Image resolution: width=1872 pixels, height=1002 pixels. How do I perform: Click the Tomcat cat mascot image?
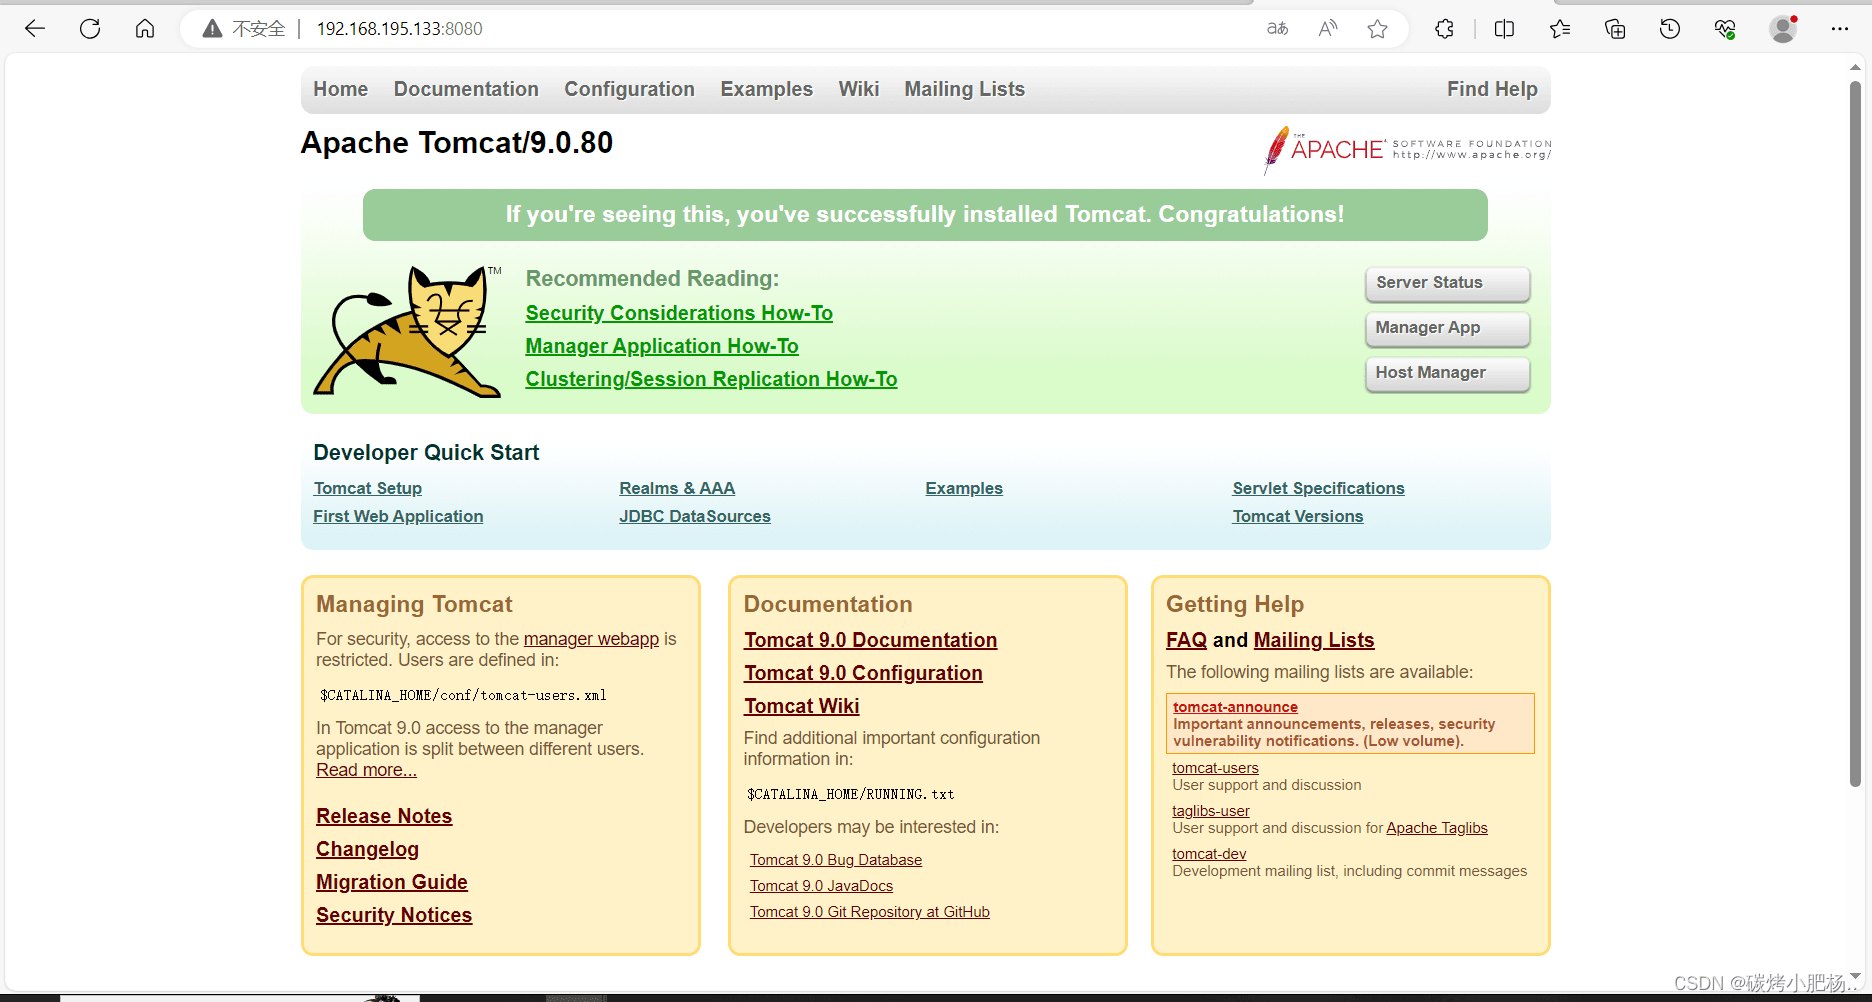tap(408, 331)
